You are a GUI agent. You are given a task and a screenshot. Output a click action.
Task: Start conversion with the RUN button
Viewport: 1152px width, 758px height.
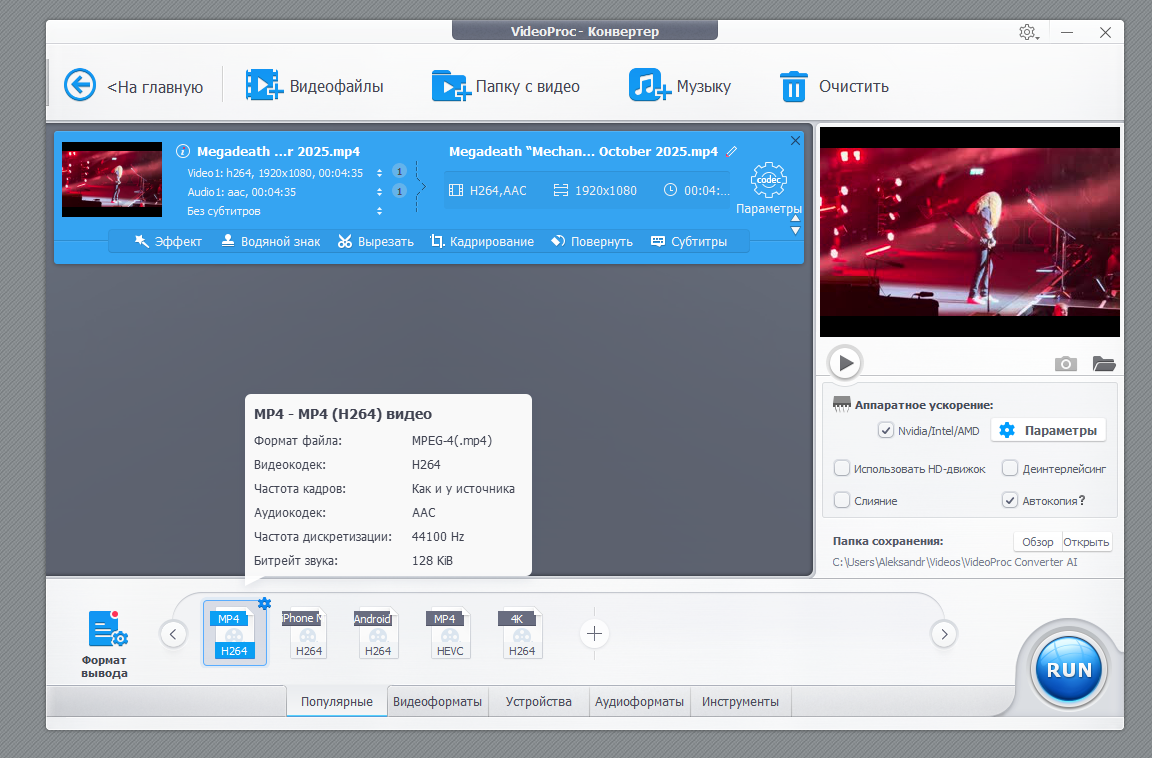[1069, 670]
